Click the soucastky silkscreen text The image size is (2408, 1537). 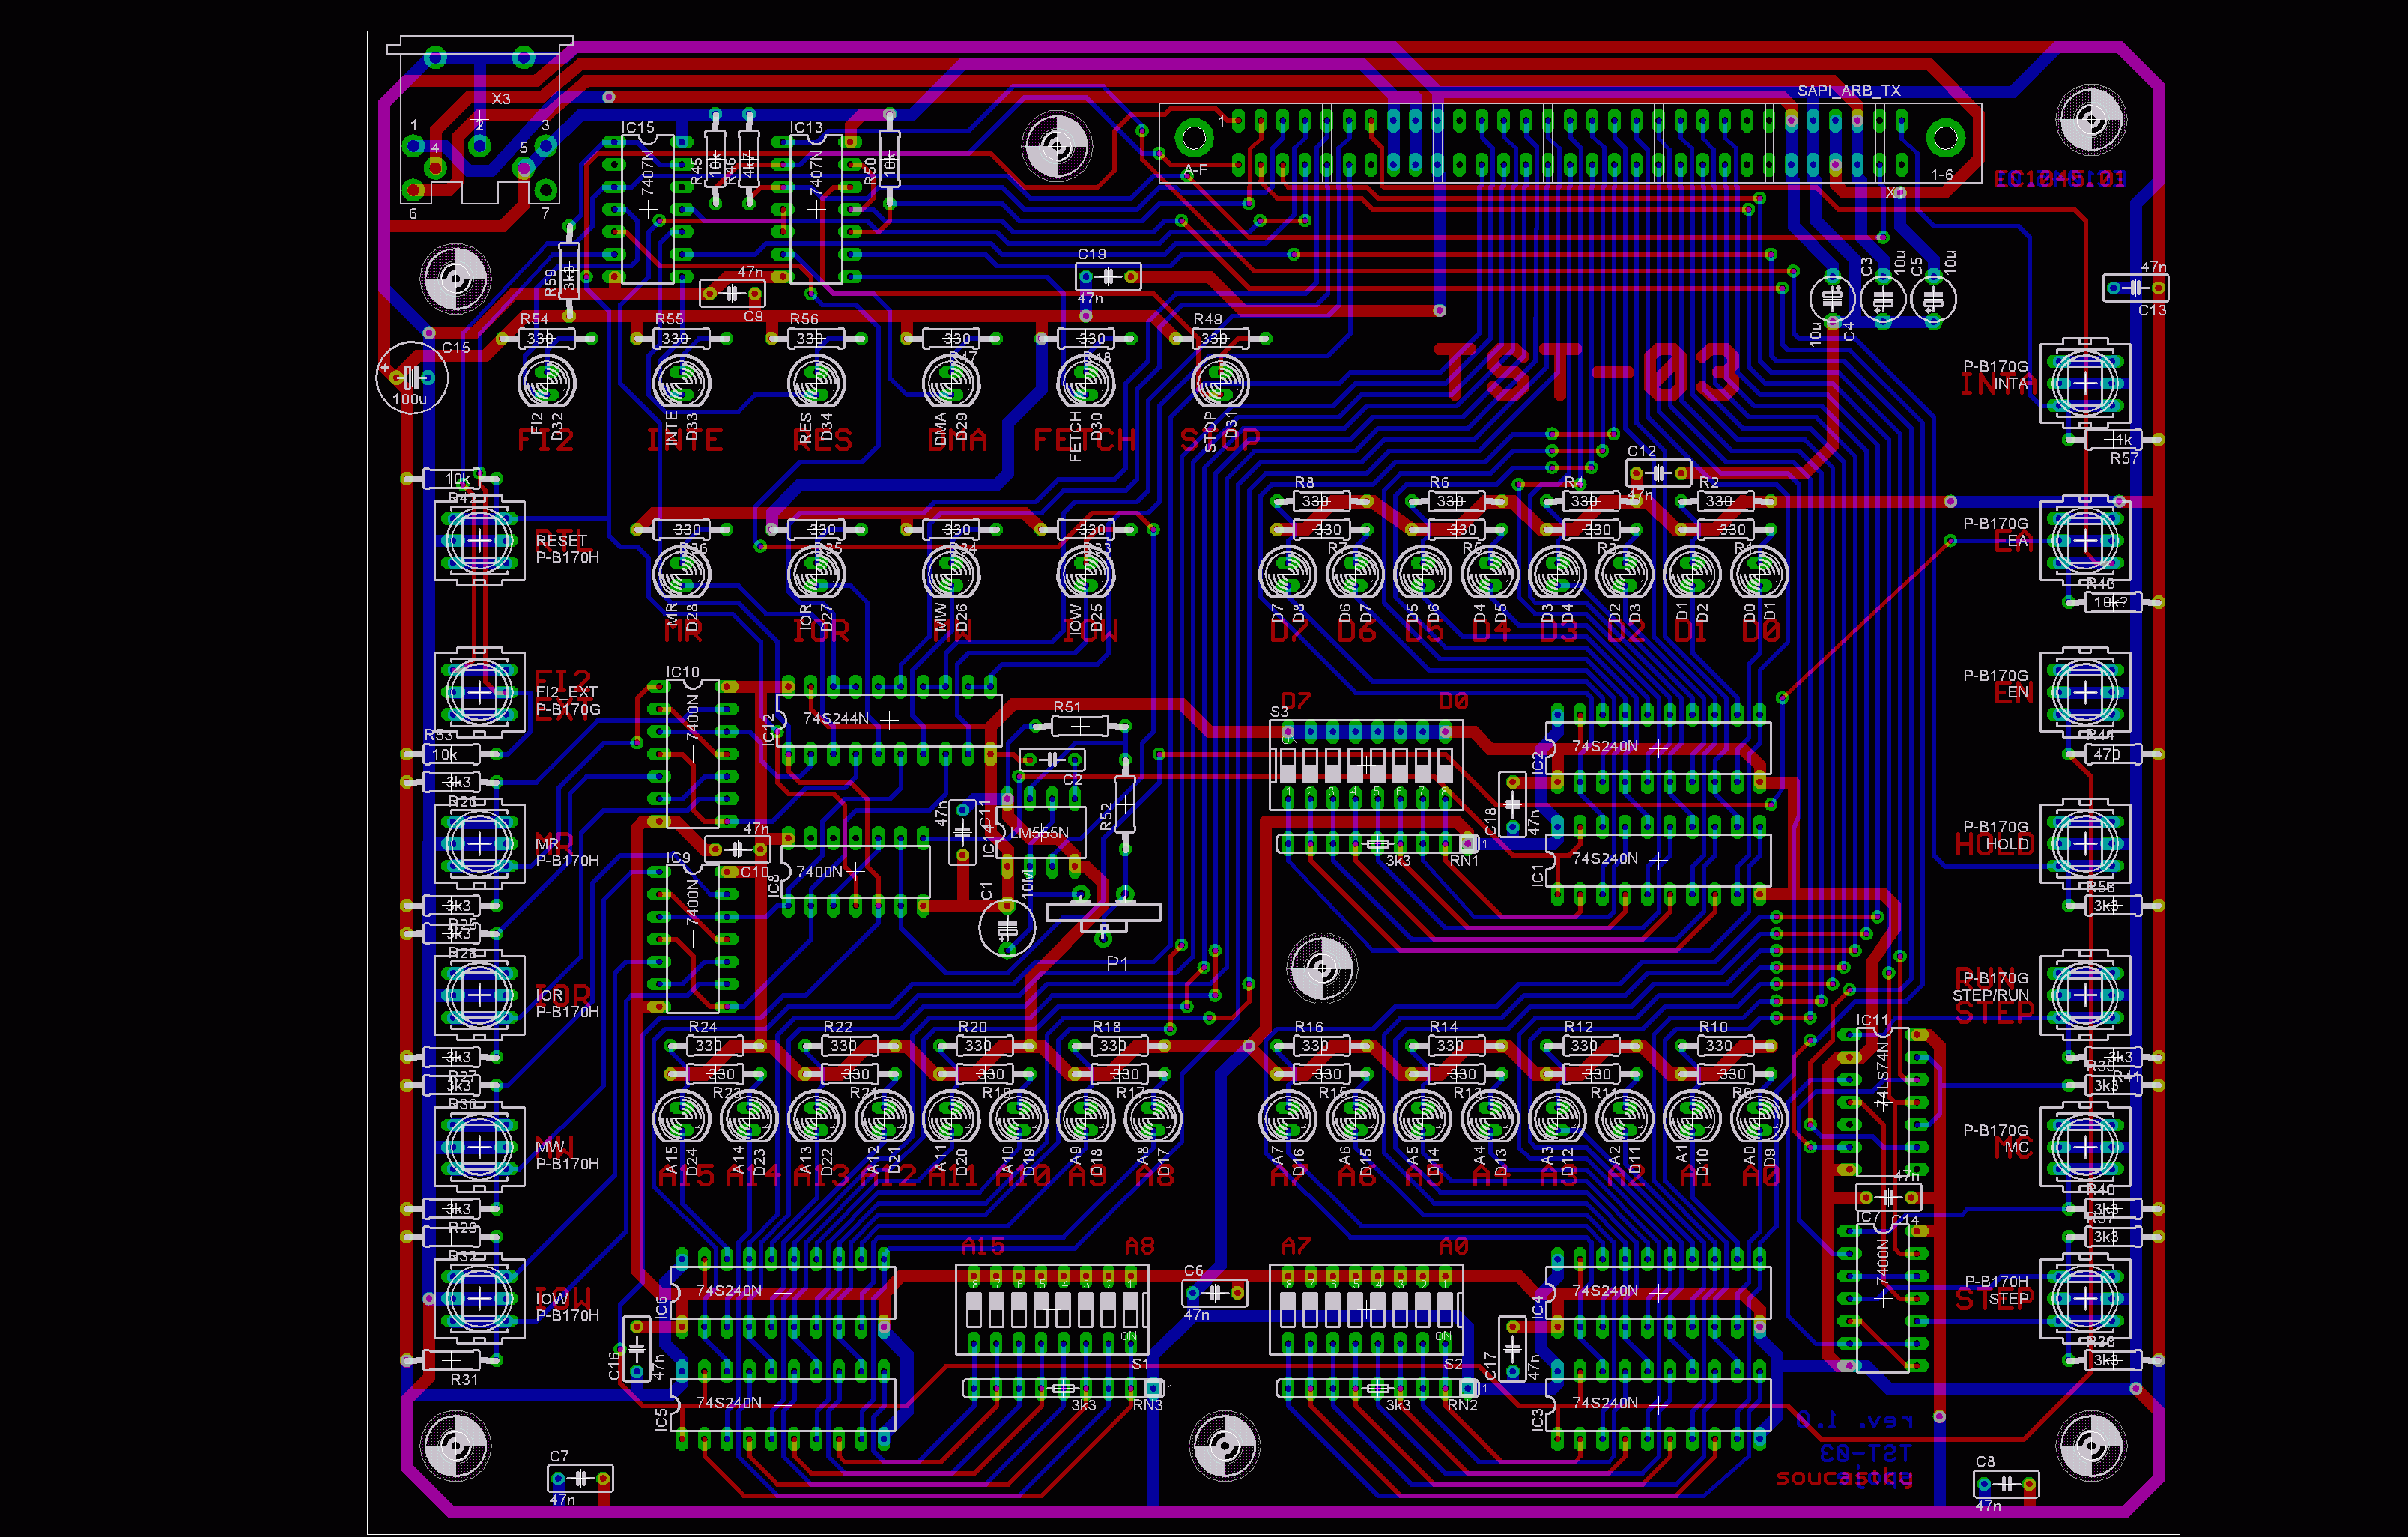coord(1844,1478)
